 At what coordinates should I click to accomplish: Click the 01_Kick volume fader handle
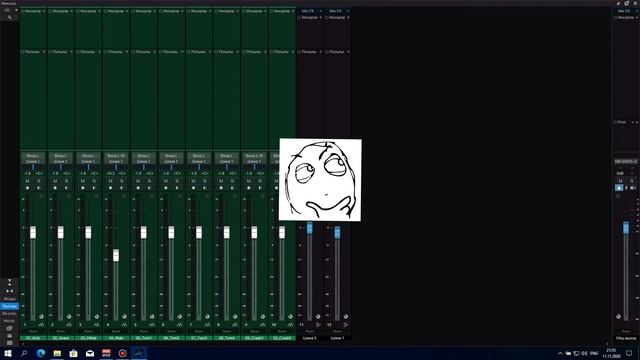[33, 232]
